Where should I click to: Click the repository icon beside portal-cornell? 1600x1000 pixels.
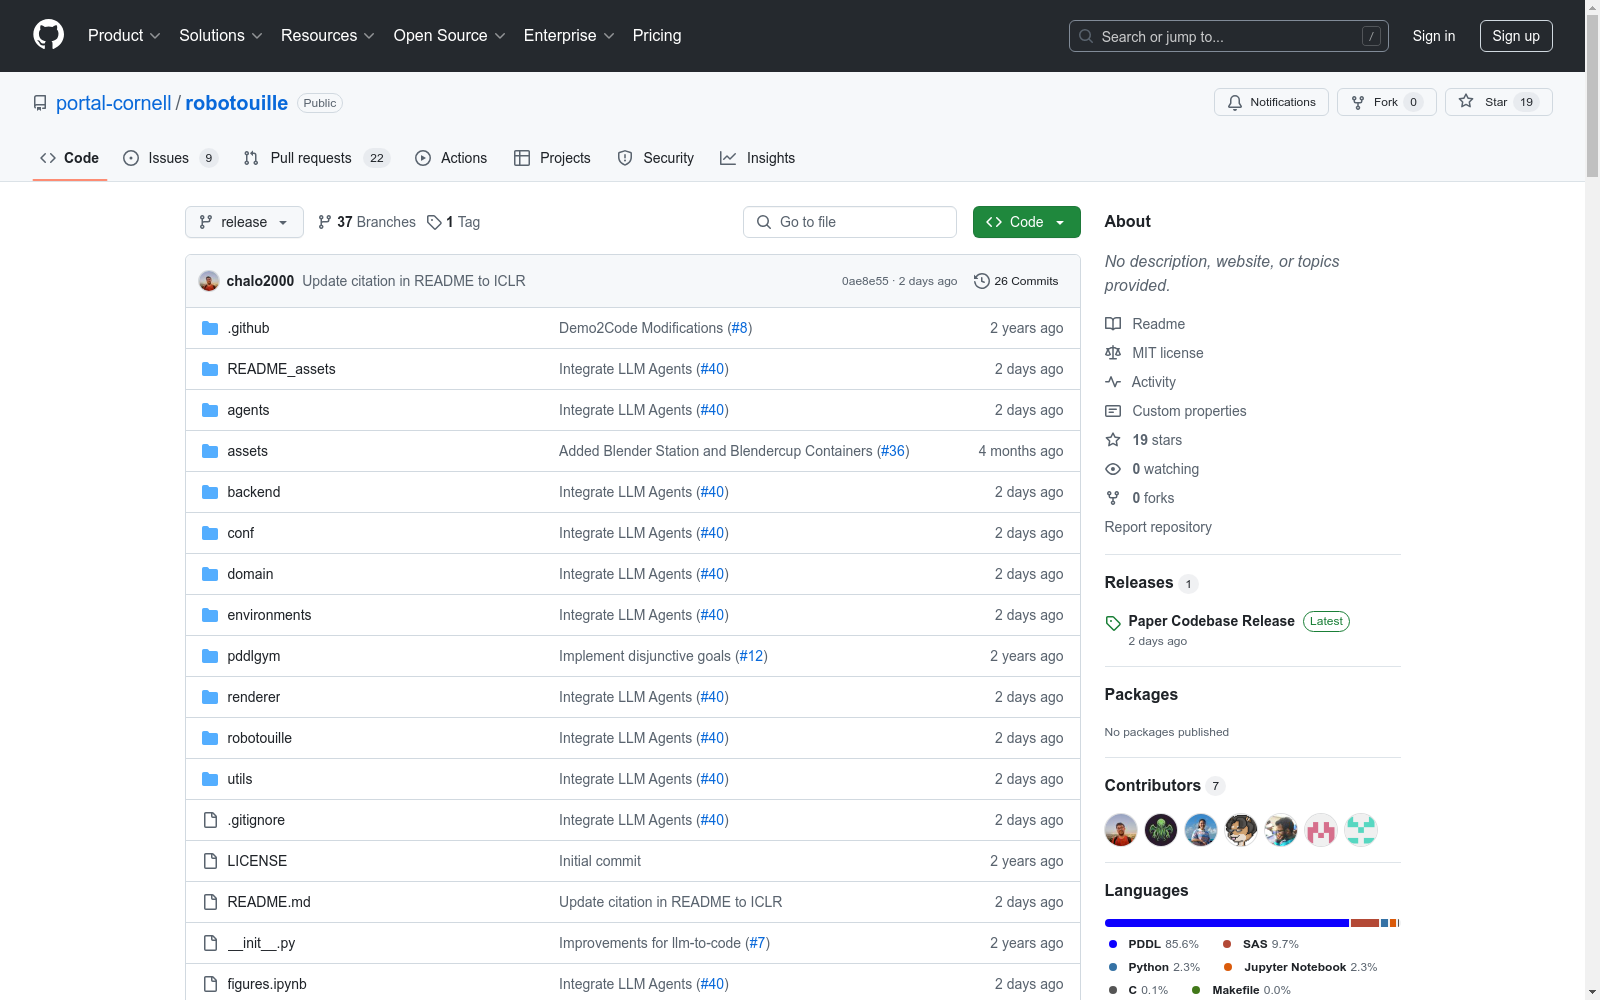pyautogui.click(x=40, y=103)
